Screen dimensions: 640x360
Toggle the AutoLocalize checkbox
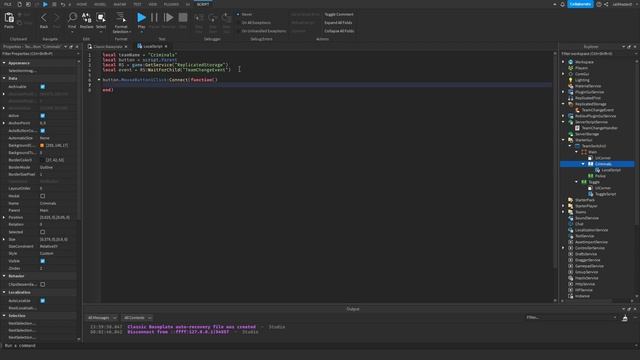[43, 300]
